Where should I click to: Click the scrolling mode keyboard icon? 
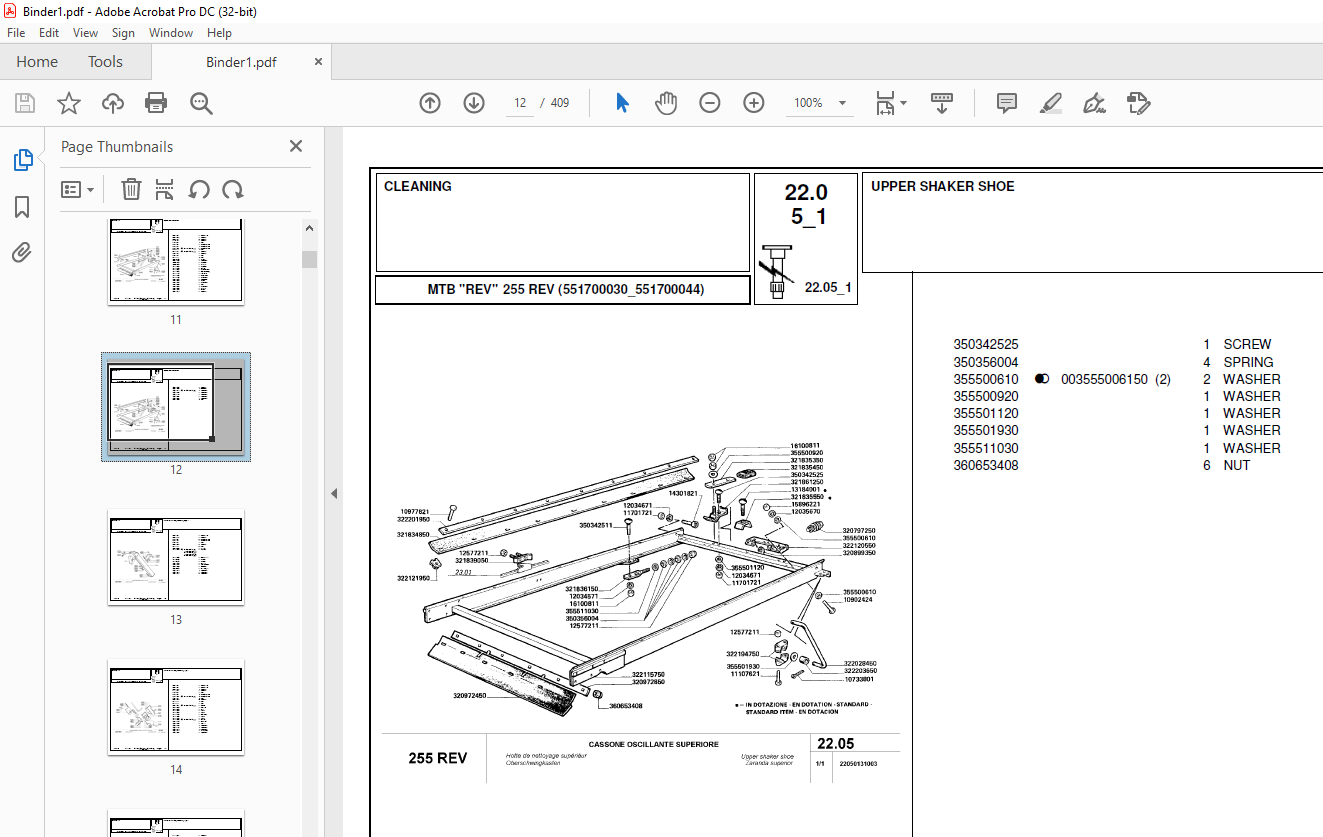(941, 103)
